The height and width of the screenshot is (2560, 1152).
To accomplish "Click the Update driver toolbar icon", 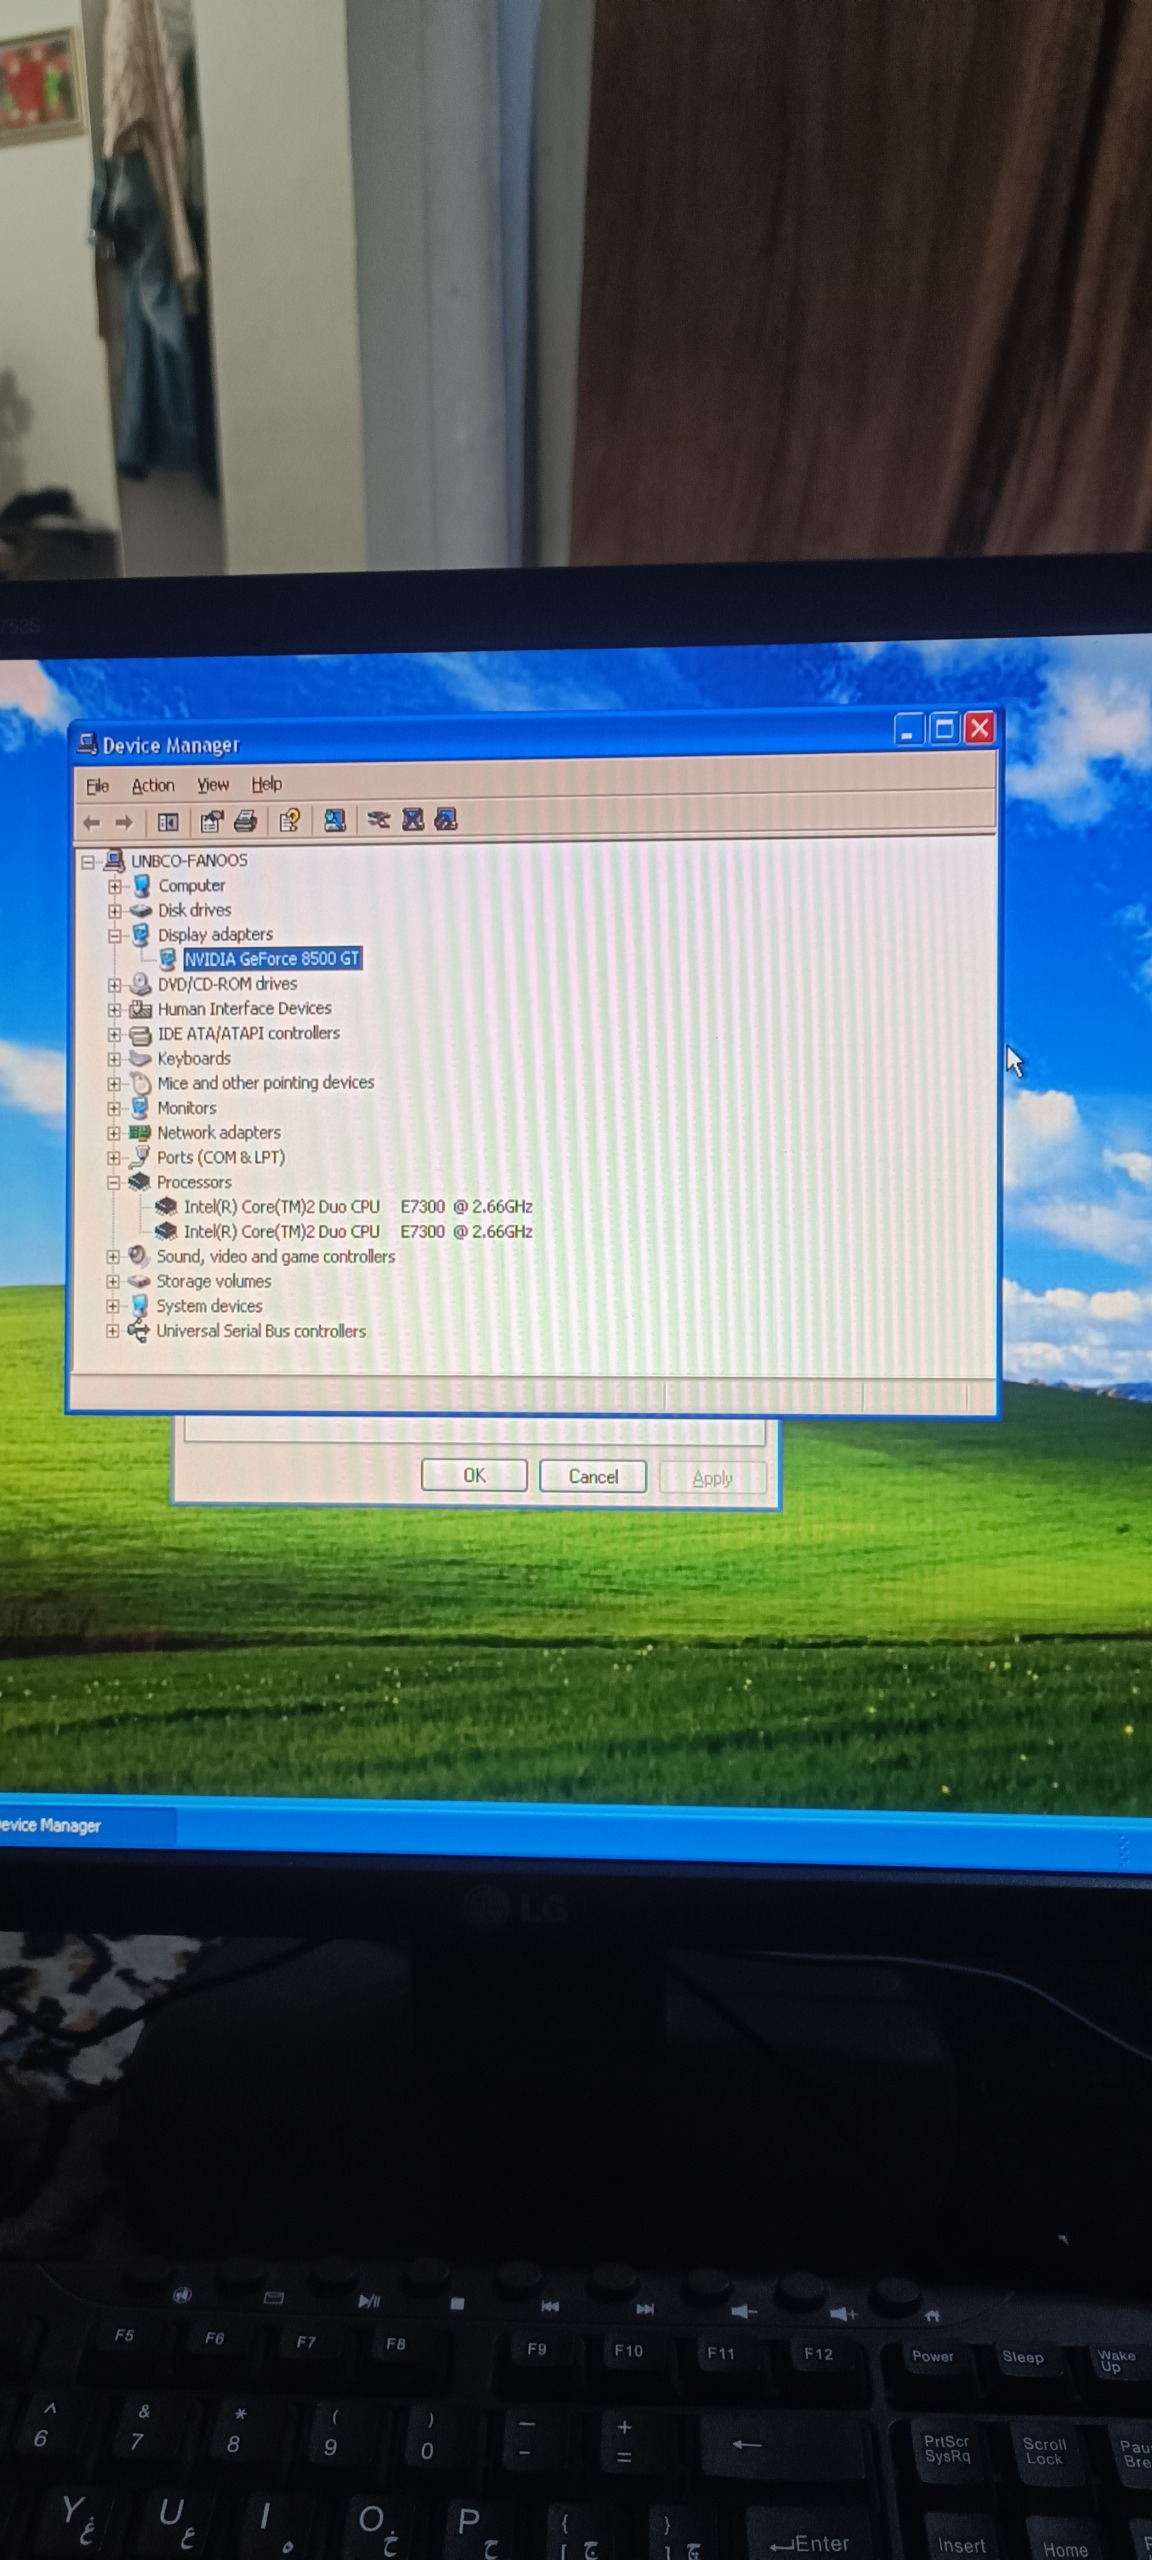I will point(378,820).
